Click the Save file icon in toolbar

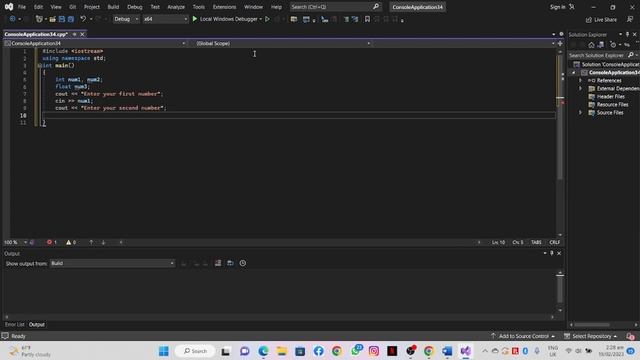pos(62,19)
